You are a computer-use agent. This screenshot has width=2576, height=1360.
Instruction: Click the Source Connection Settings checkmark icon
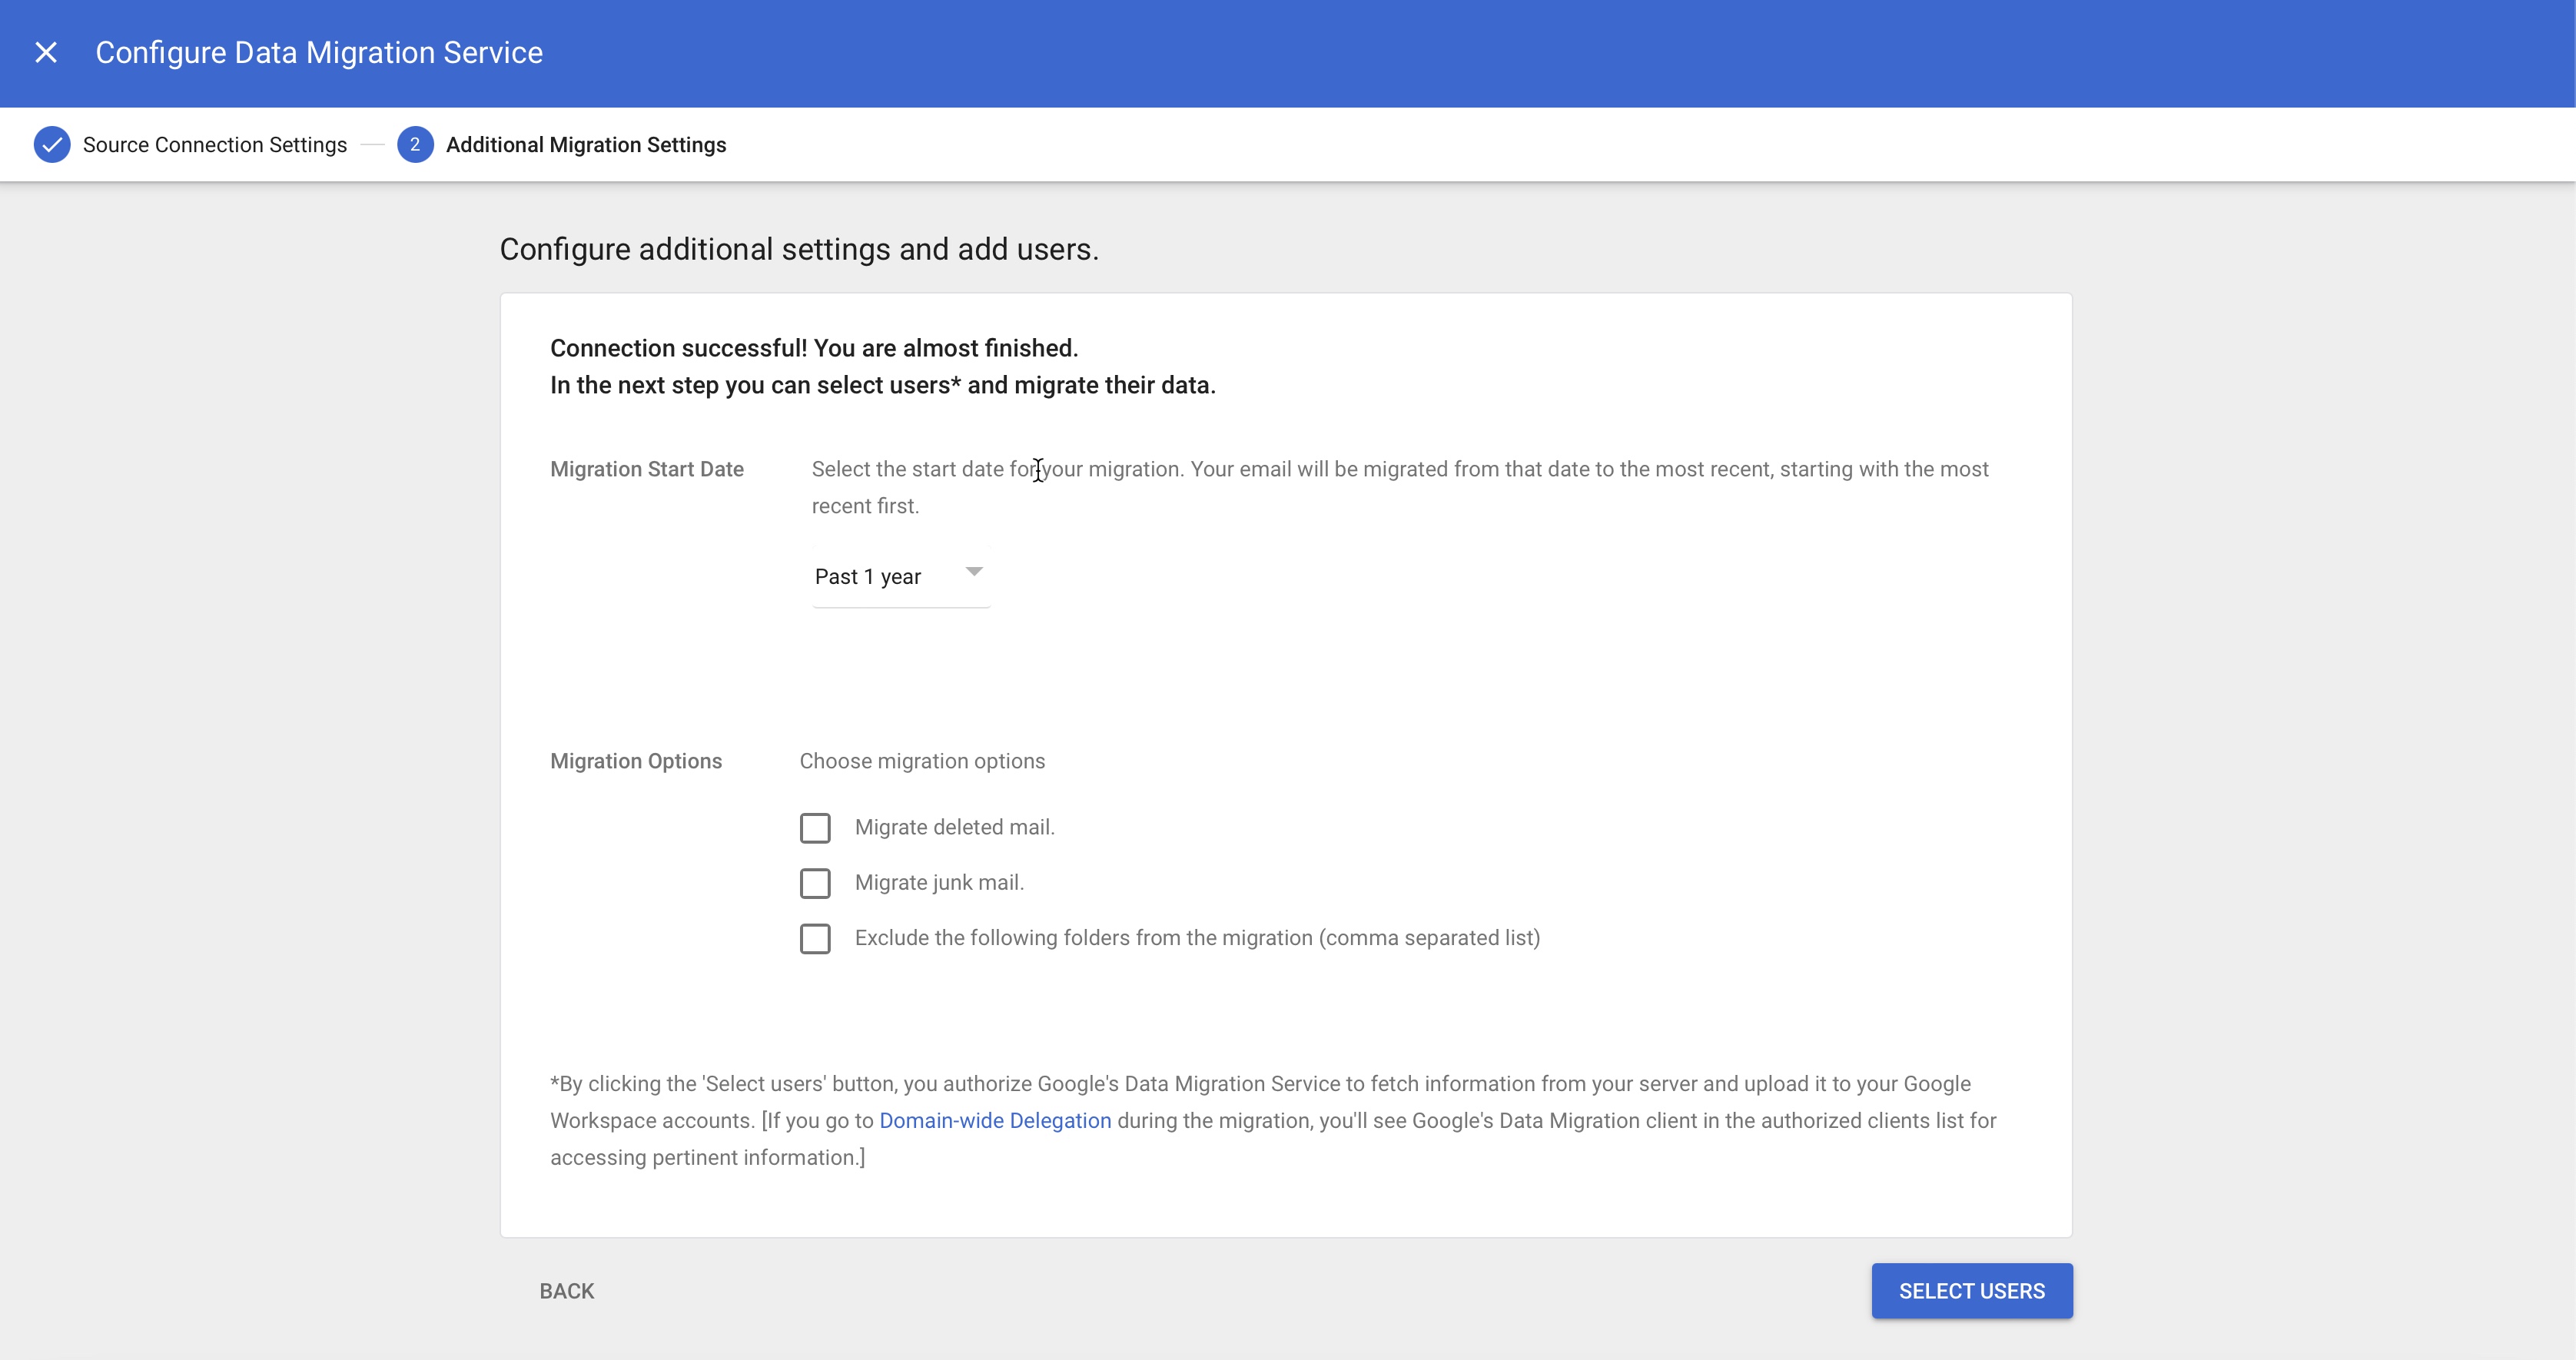point(48,143)
